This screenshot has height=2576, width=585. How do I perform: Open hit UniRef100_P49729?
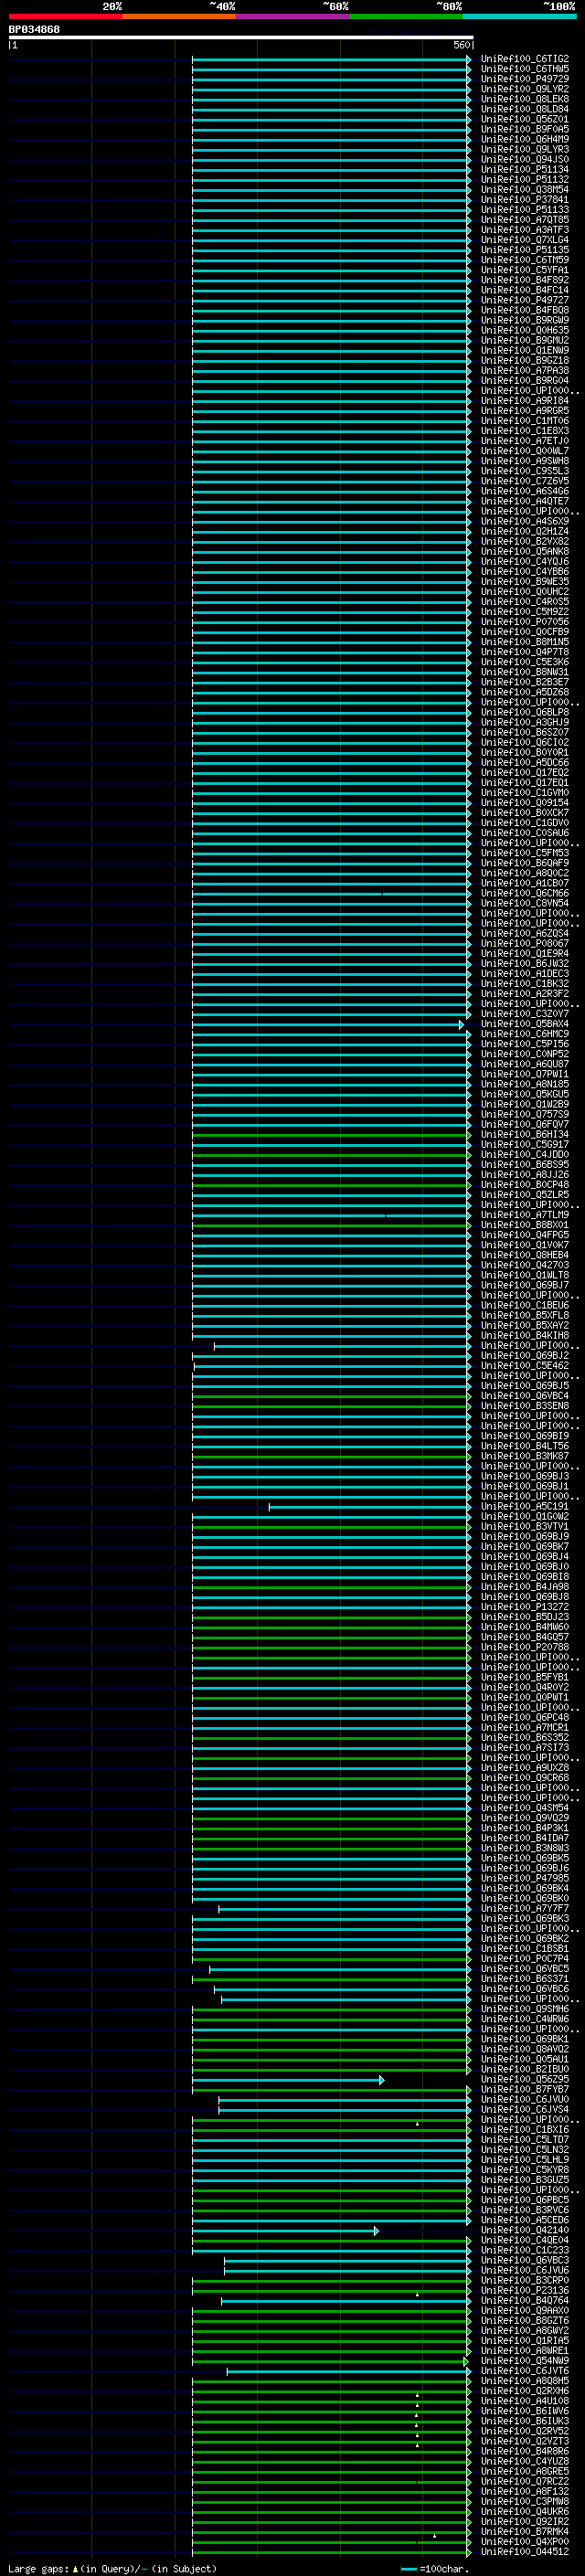coord(525,79)
